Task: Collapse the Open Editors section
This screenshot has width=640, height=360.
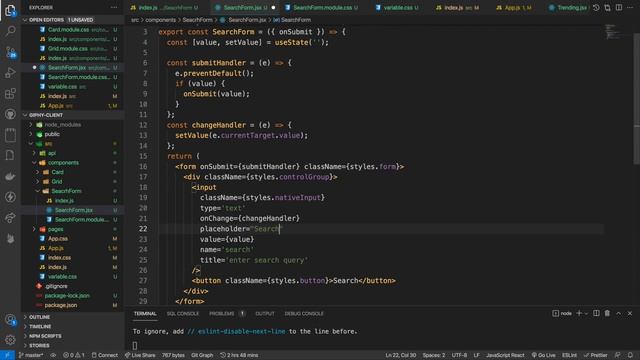Action: point(73,20)
